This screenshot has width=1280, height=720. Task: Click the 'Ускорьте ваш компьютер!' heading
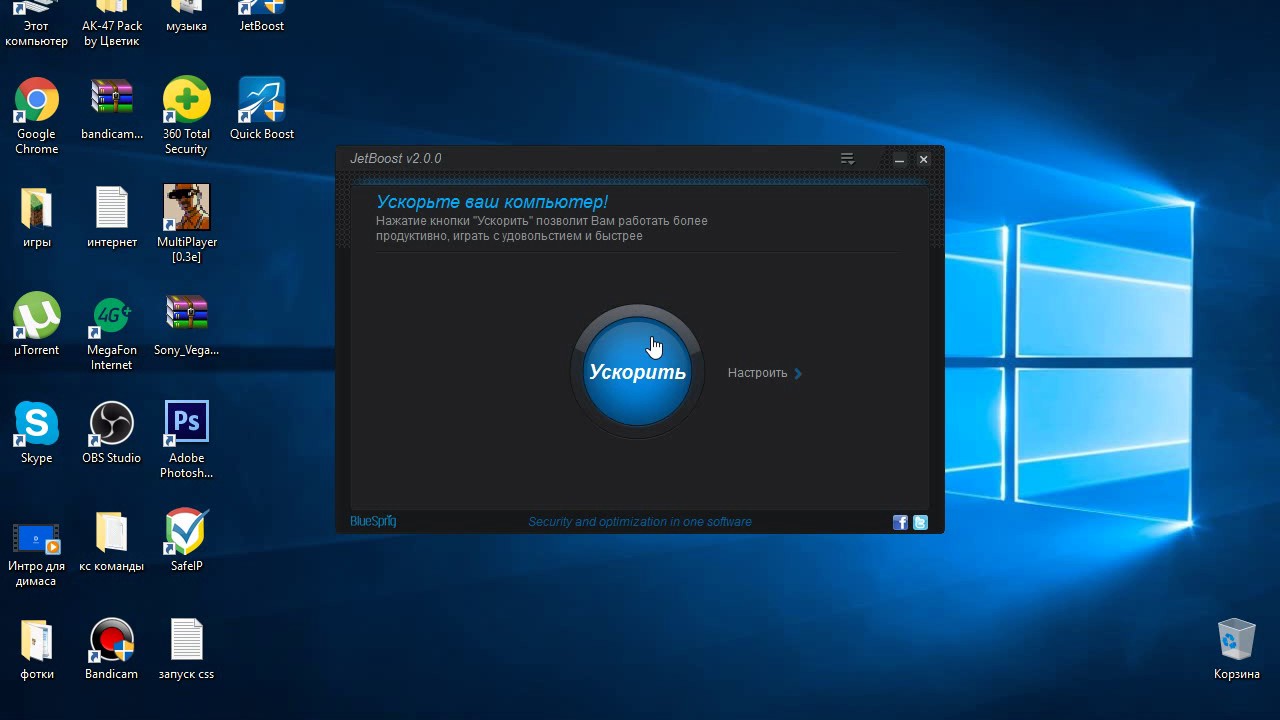click(492, 202)
